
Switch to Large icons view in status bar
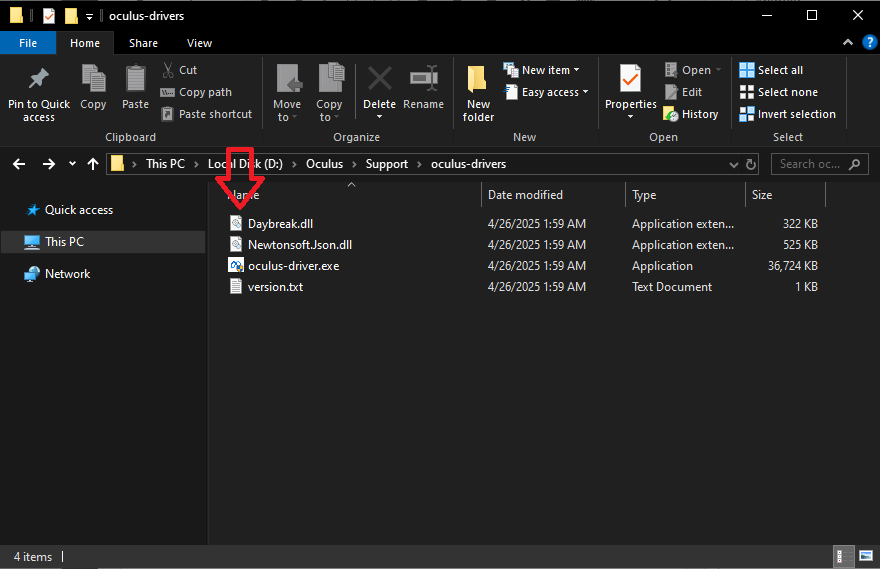tap(866, 556)
